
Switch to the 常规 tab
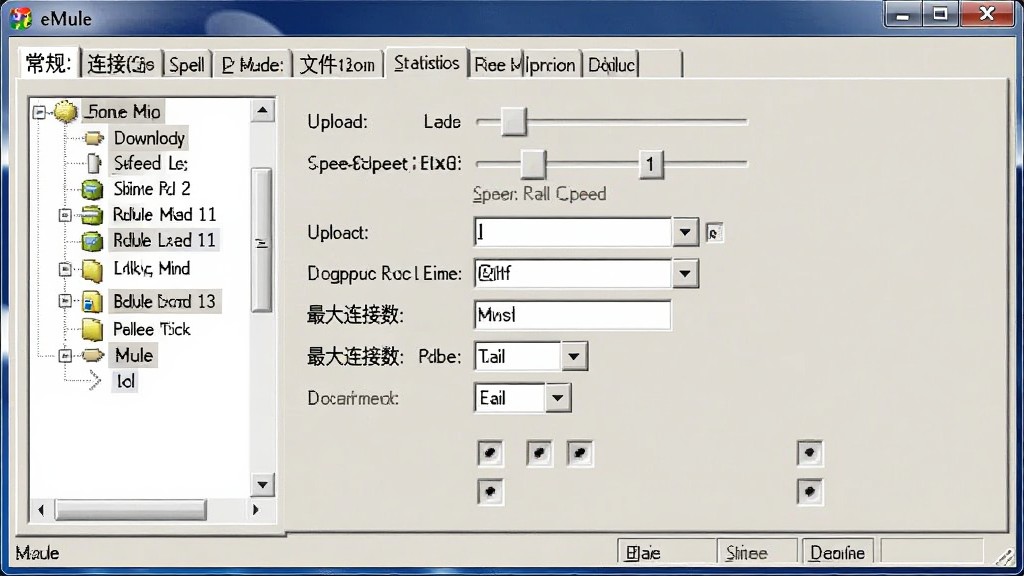click(49, 64)
